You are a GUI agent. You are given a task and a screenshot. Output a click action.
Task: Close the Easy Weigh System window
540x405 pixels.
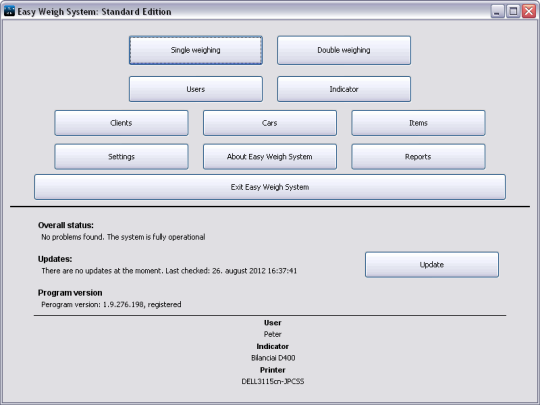pos(529,11)
